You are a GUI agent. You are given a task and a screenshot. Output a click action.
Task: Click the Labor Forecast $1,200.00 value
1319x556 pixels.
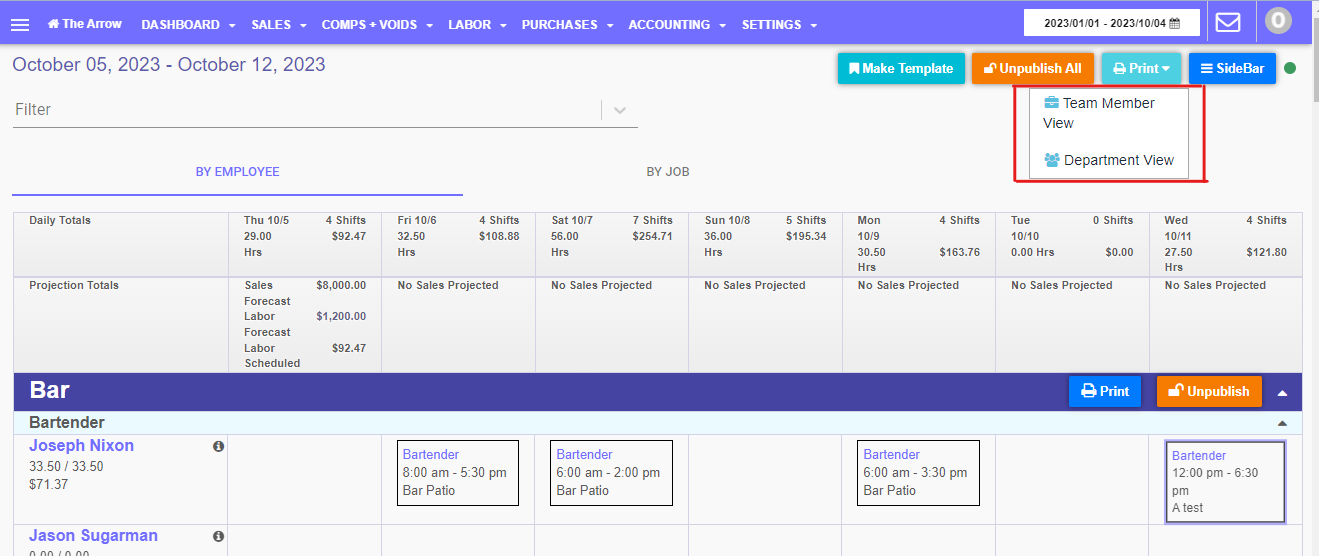(341, 316)
